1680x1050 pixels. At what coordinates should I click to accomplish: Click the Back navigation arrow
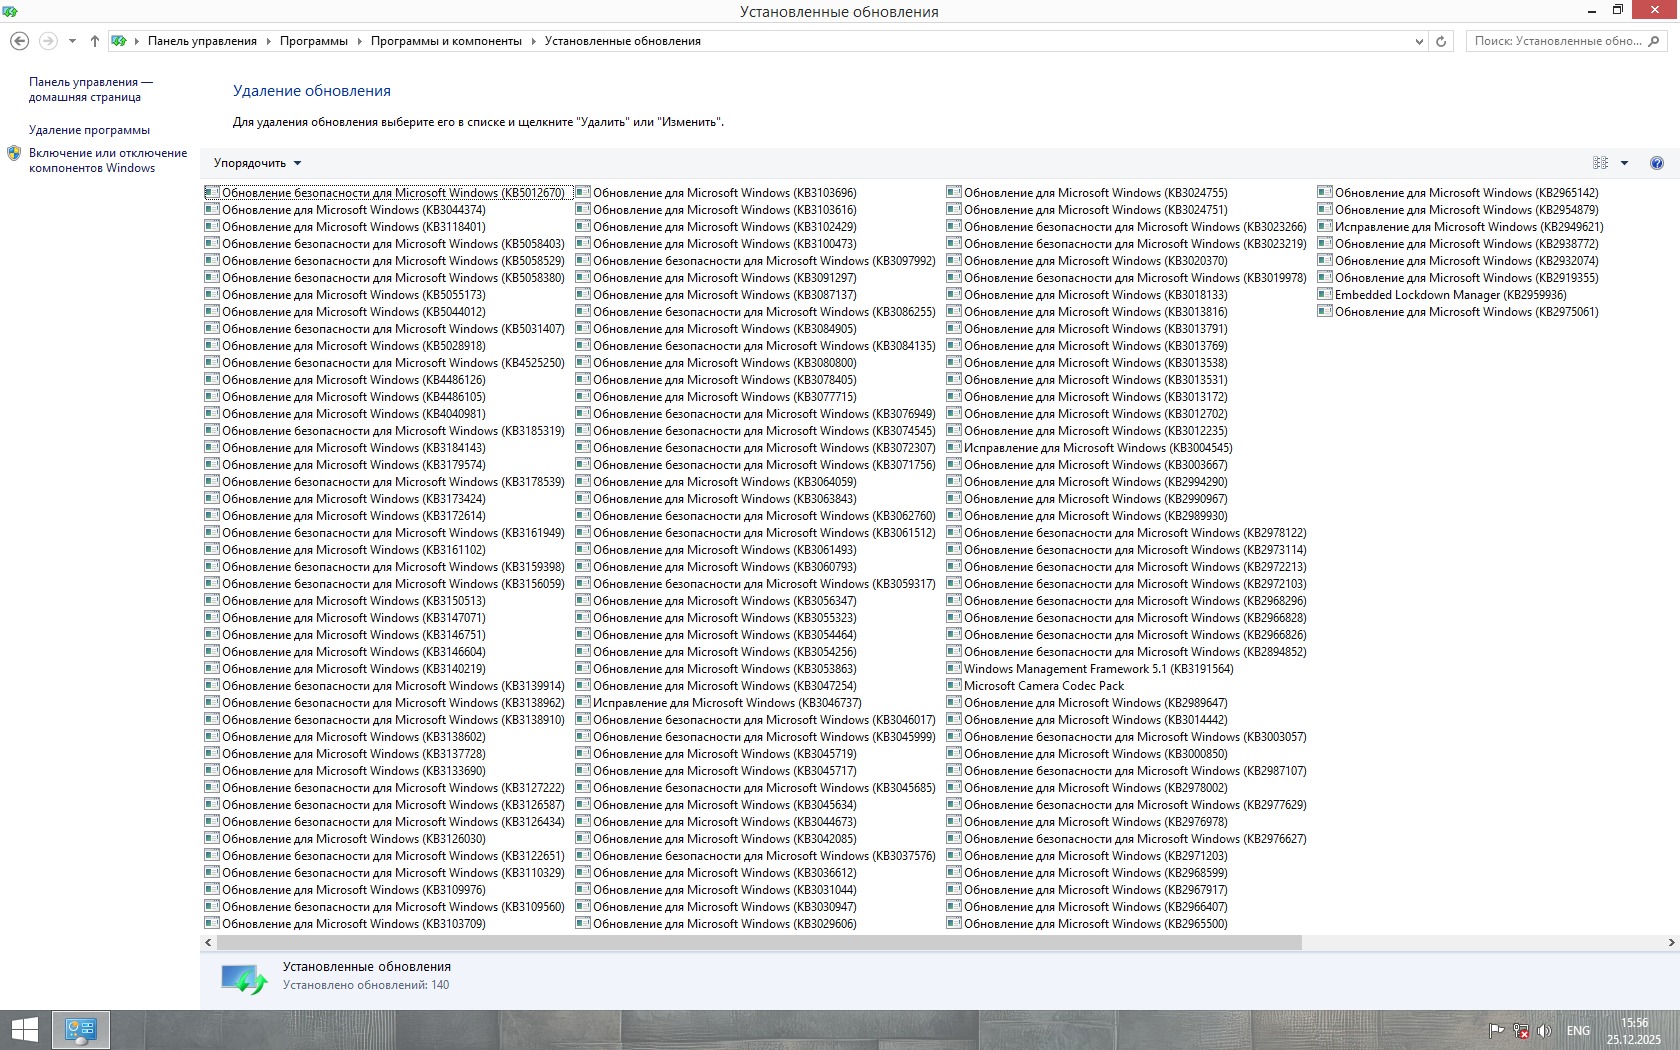pos(19,41)
